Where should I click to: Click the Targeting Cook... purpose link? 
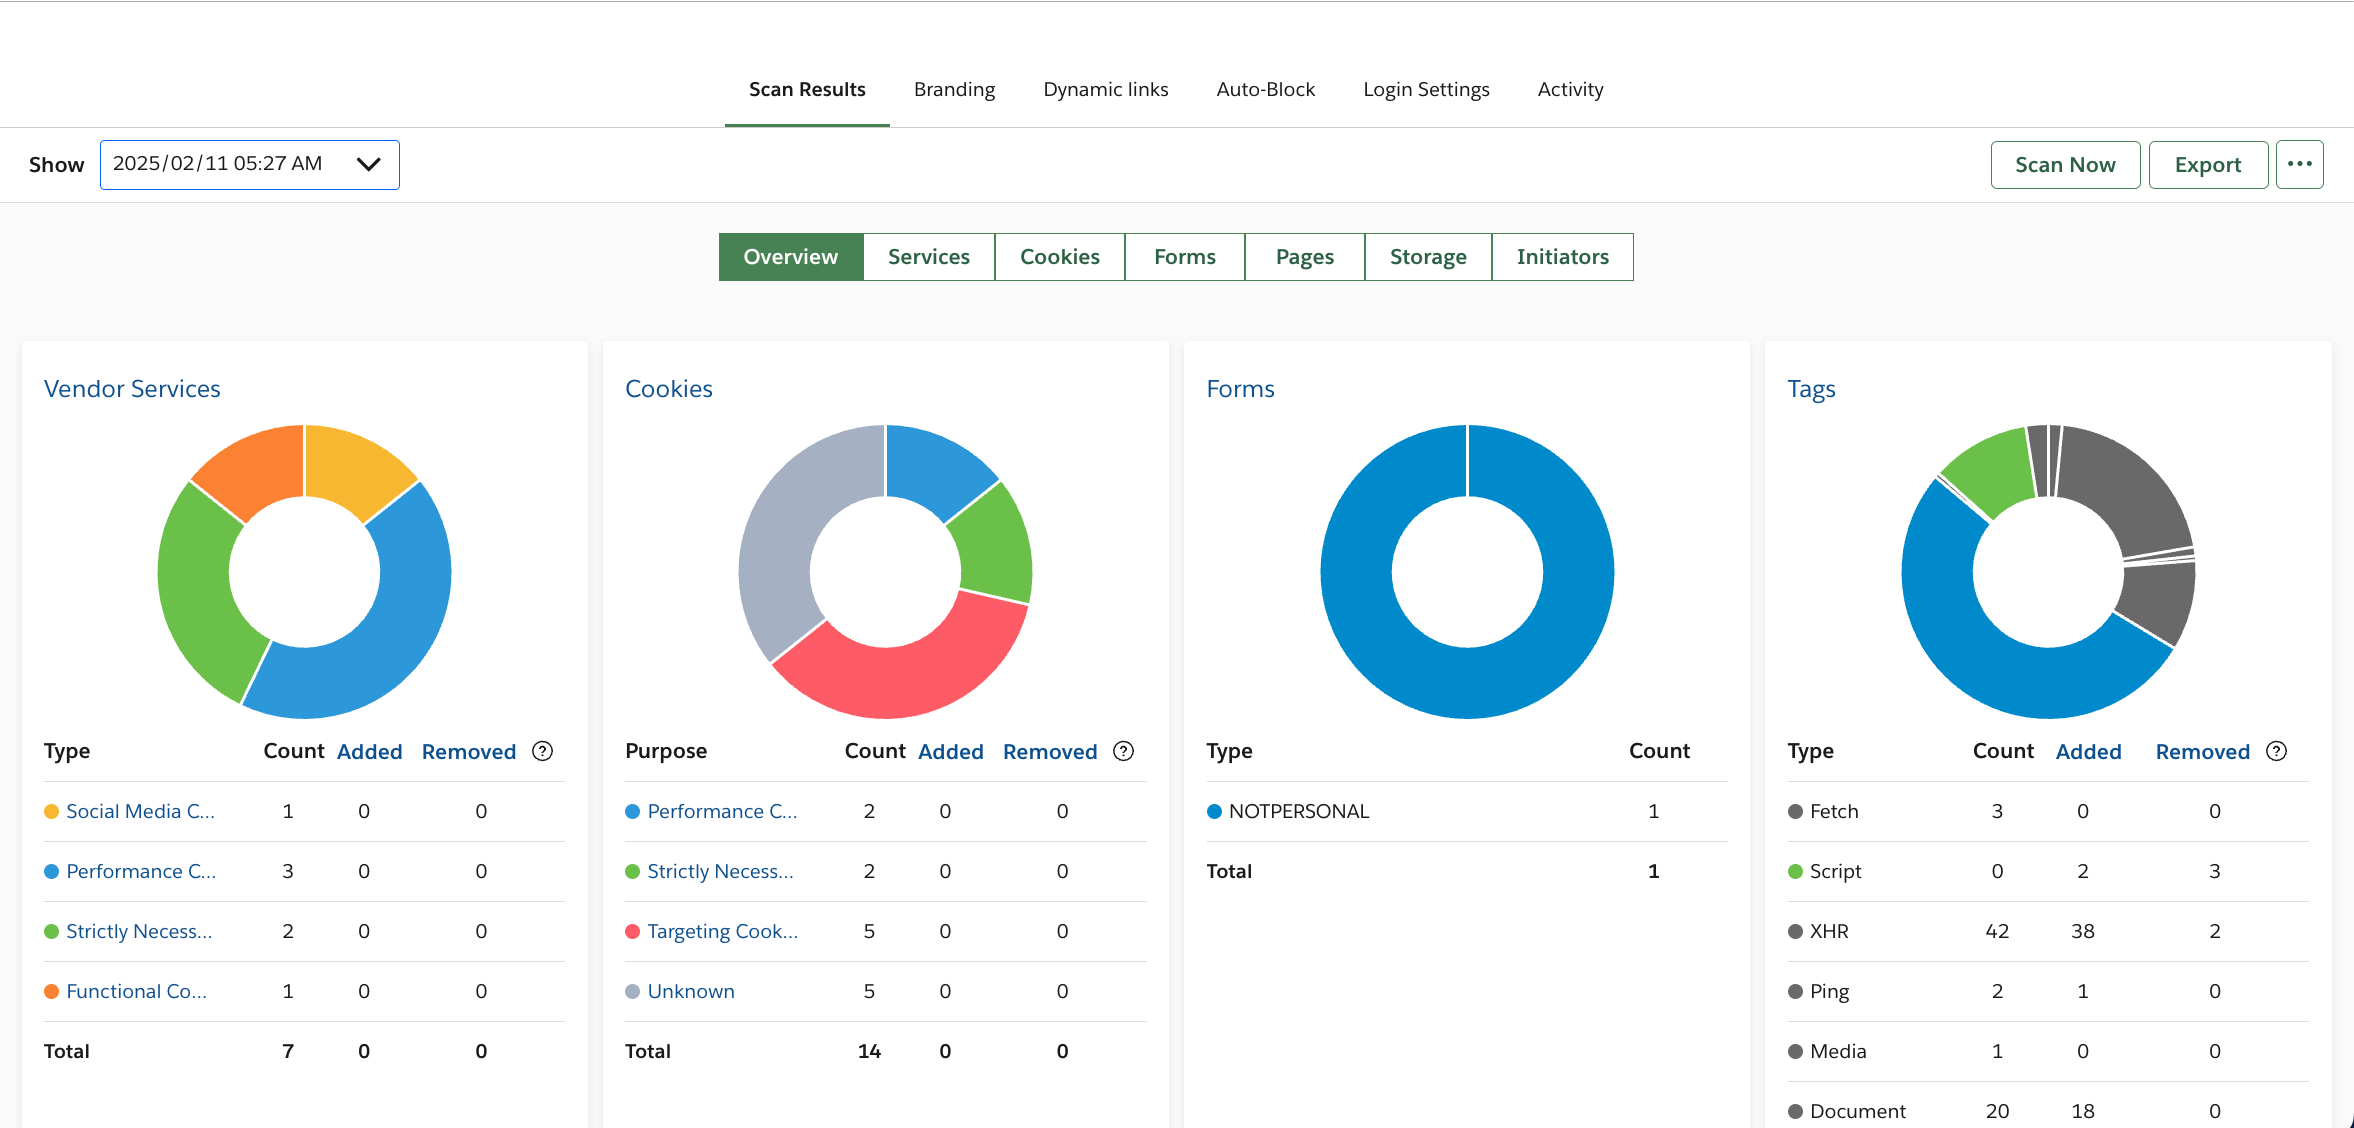722,931
